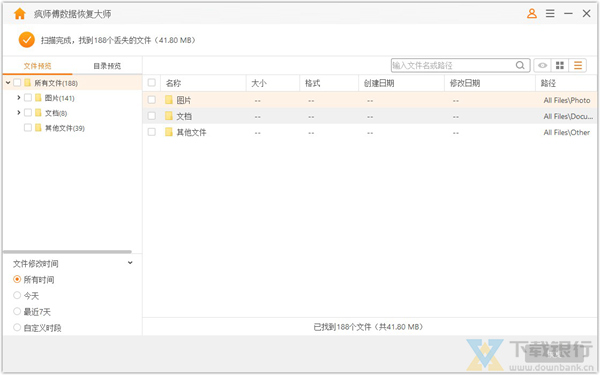Sort by the 创建日期 column header
600x375 pixels.
[401, 83]
